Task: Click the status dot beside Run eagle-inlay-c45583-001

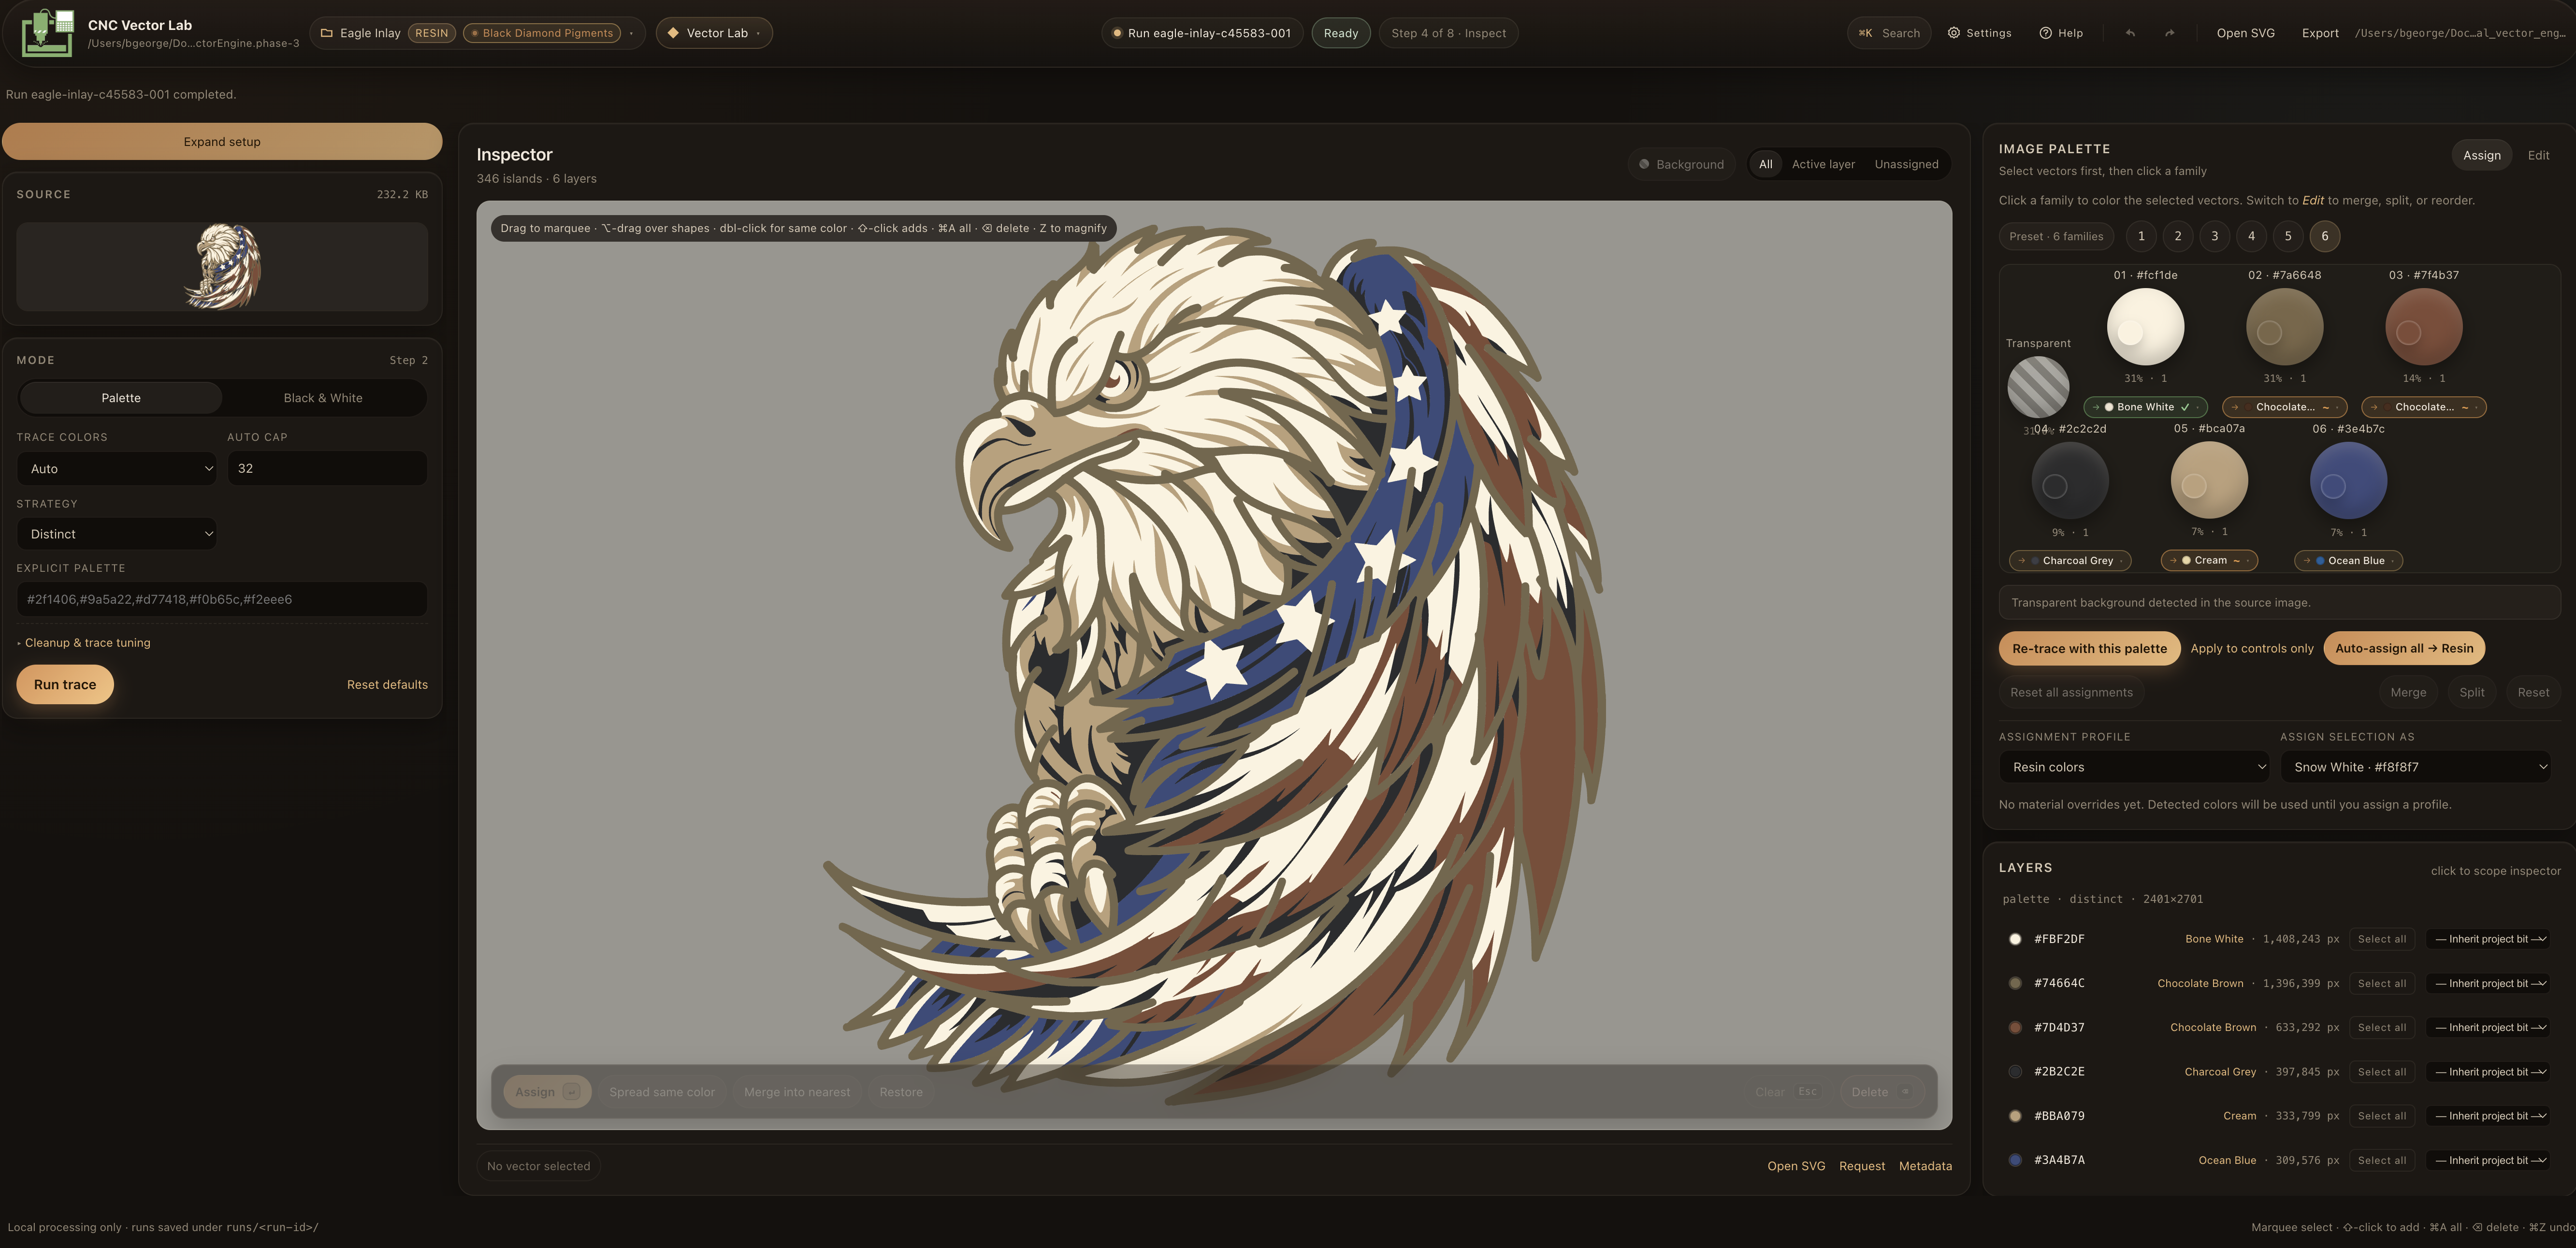Action: coord(1116,33)
